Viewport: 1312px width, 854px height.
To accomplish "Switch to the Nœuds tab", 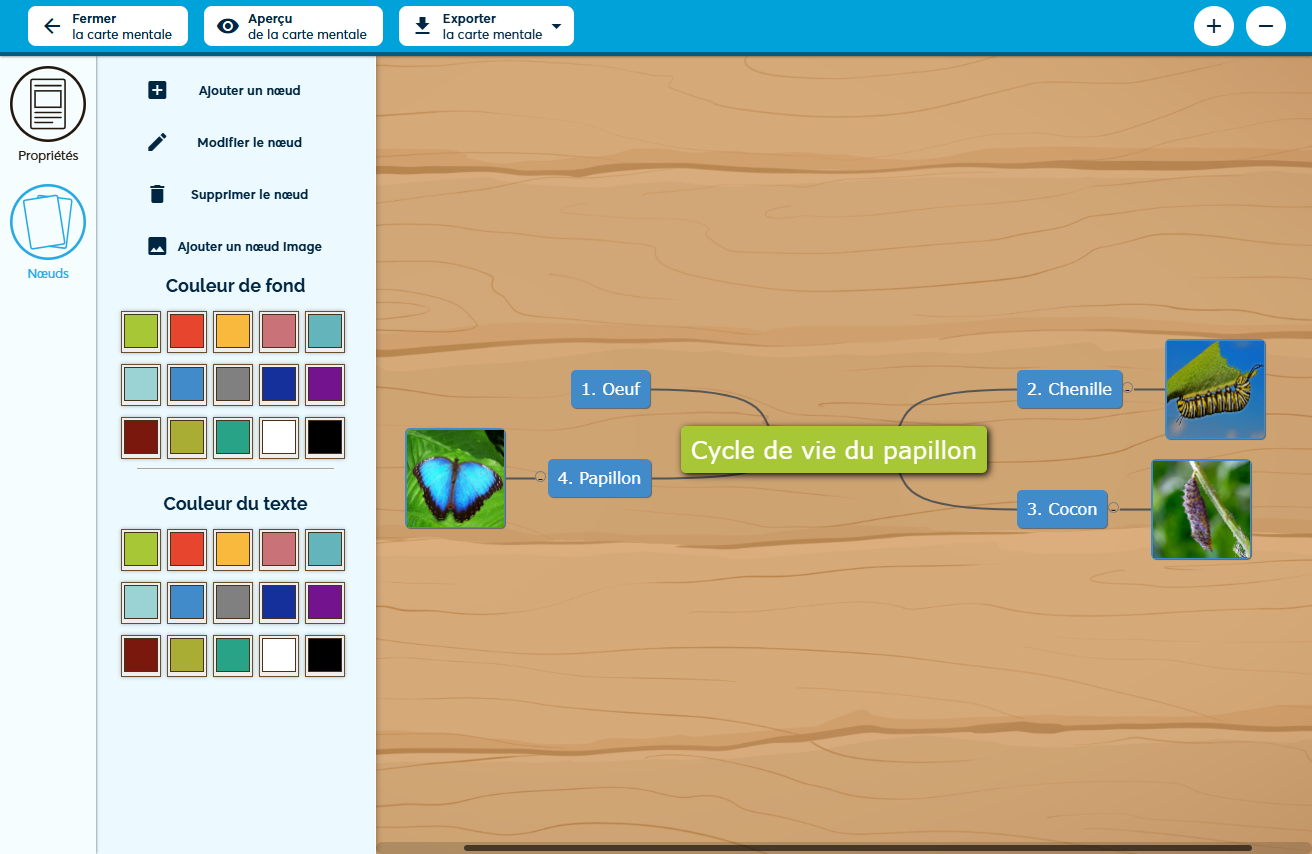I will [x=48, y=223].
